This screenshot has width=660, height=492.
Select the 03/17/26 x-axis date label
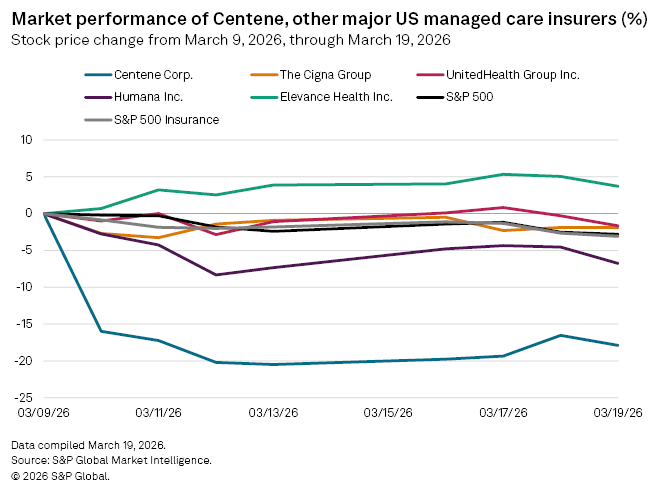[503, 412]
